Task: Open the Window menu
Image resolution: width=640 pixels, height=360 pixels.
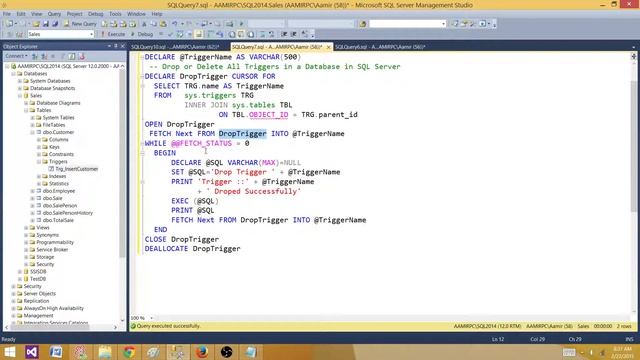Action: pyautogui.click(x=136, y=14)
